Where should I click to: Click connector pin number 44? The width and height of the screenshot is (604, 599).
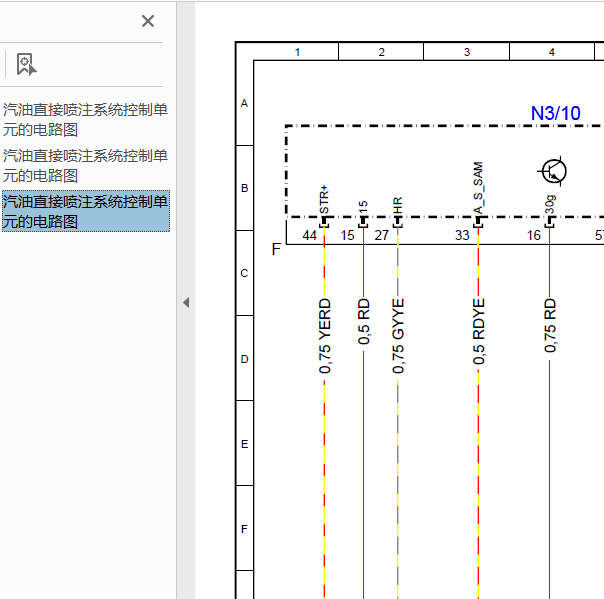pos(310,235)
